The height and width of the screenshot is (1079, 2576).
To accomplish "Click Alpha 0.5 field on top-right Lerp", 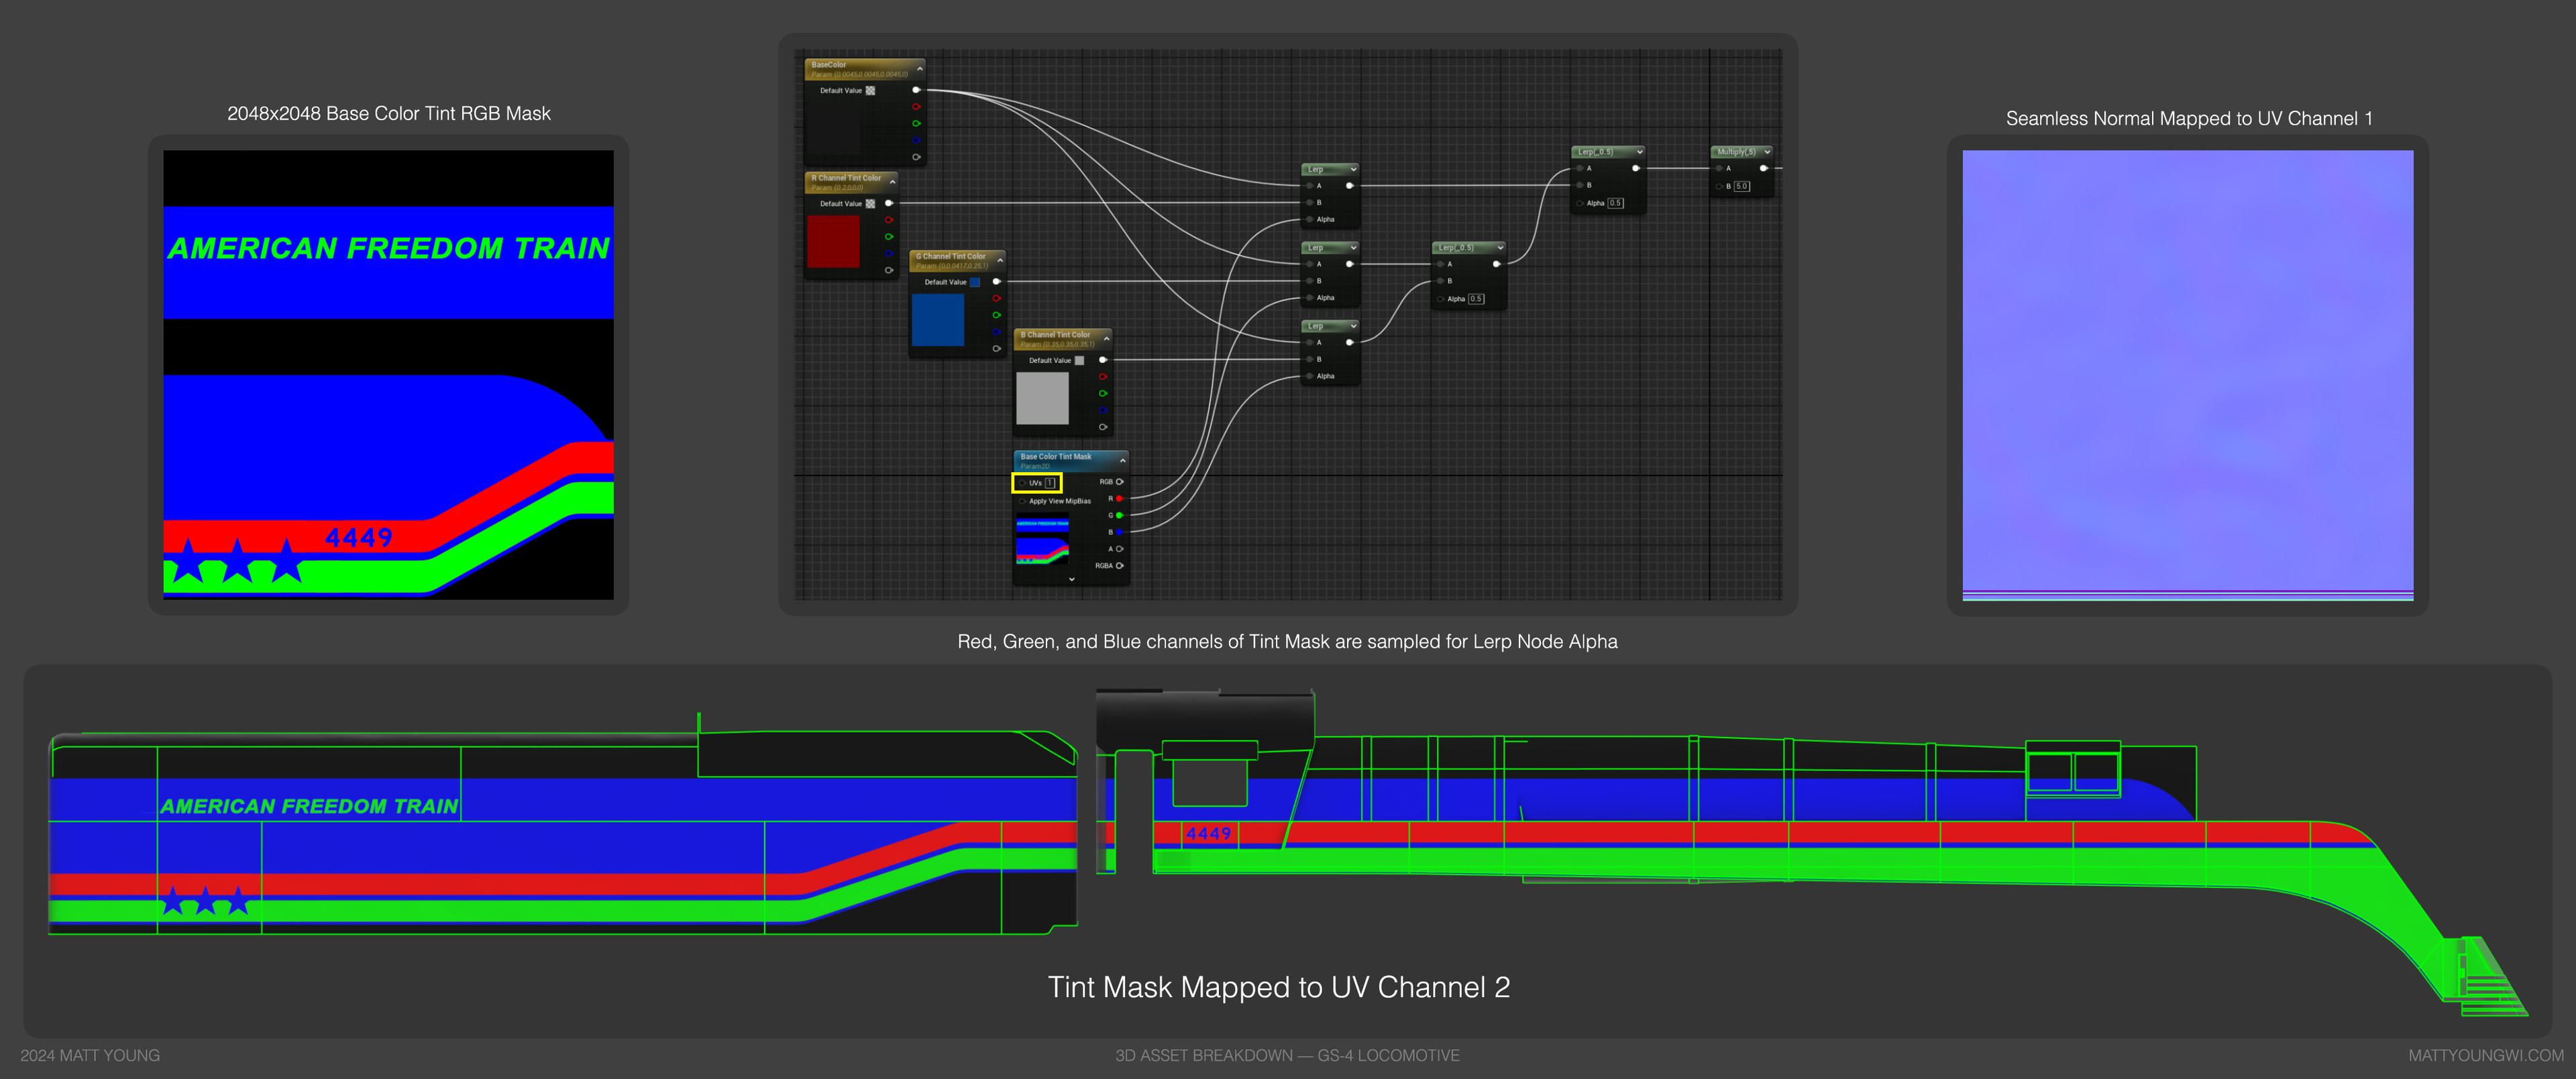I will 1616,203.
